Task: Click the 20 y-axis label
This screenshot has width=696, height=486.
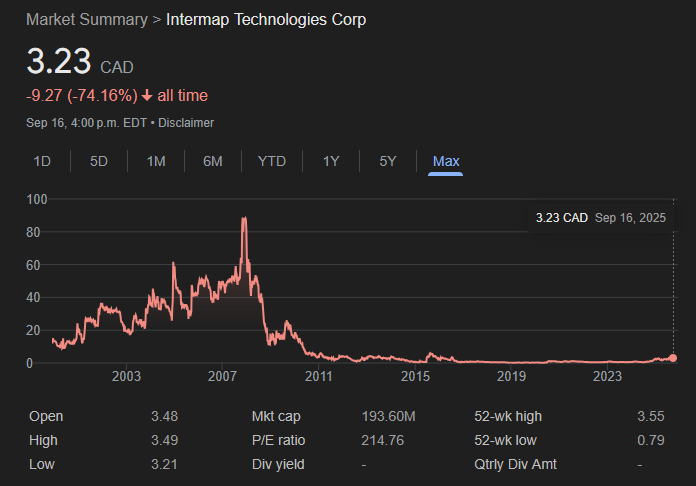Action: (x=33, y=330)
